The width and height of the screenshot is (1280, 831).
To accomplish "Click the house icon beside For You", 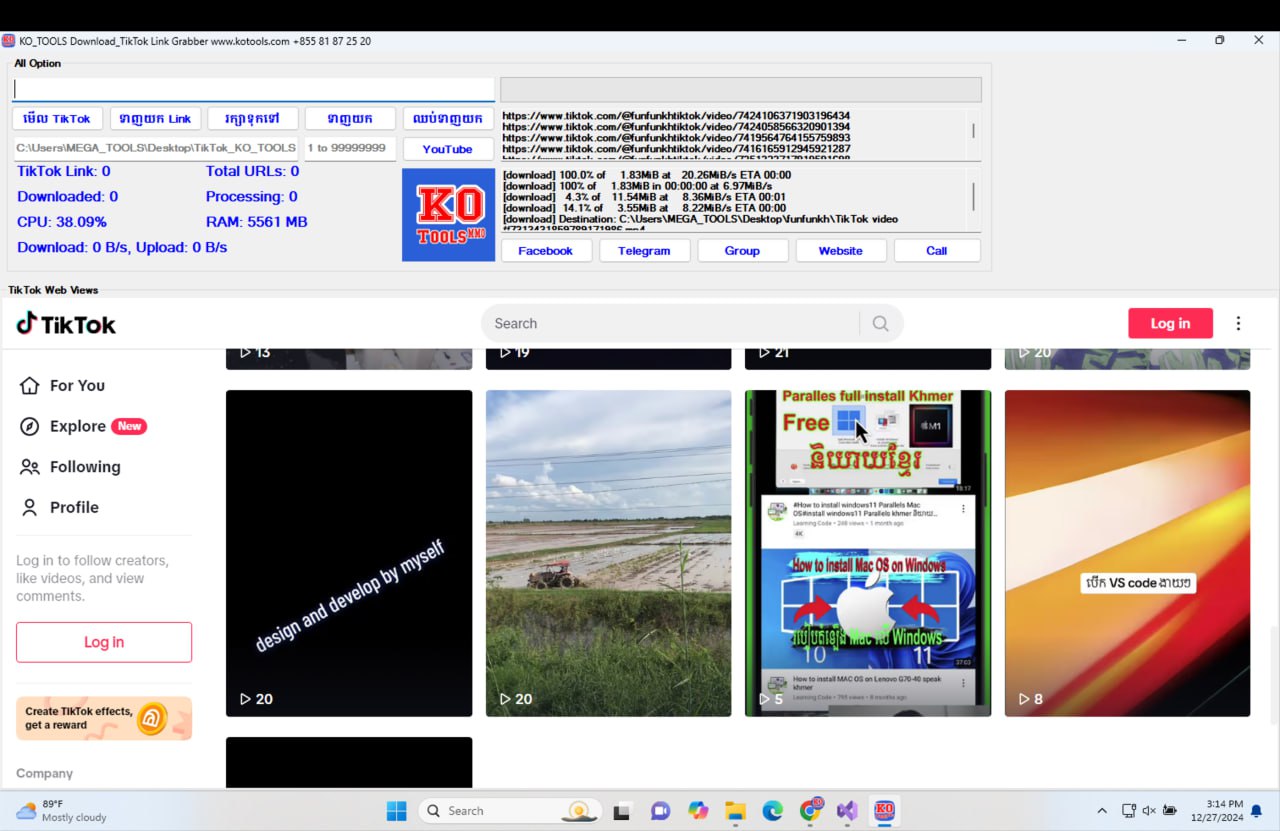I will click(x=30, y=386).
